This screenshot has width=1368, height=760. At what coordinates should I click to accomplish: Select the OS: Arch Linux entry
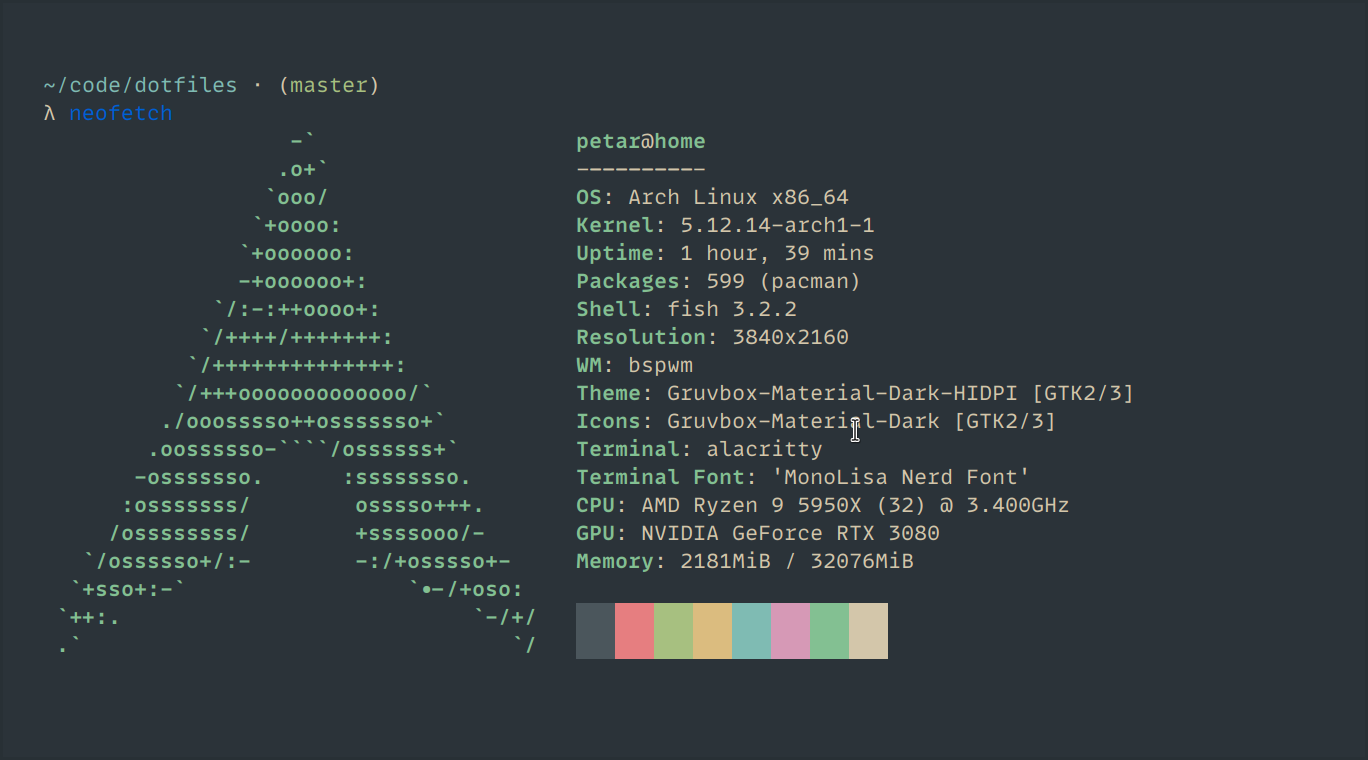tap(712, 197)
